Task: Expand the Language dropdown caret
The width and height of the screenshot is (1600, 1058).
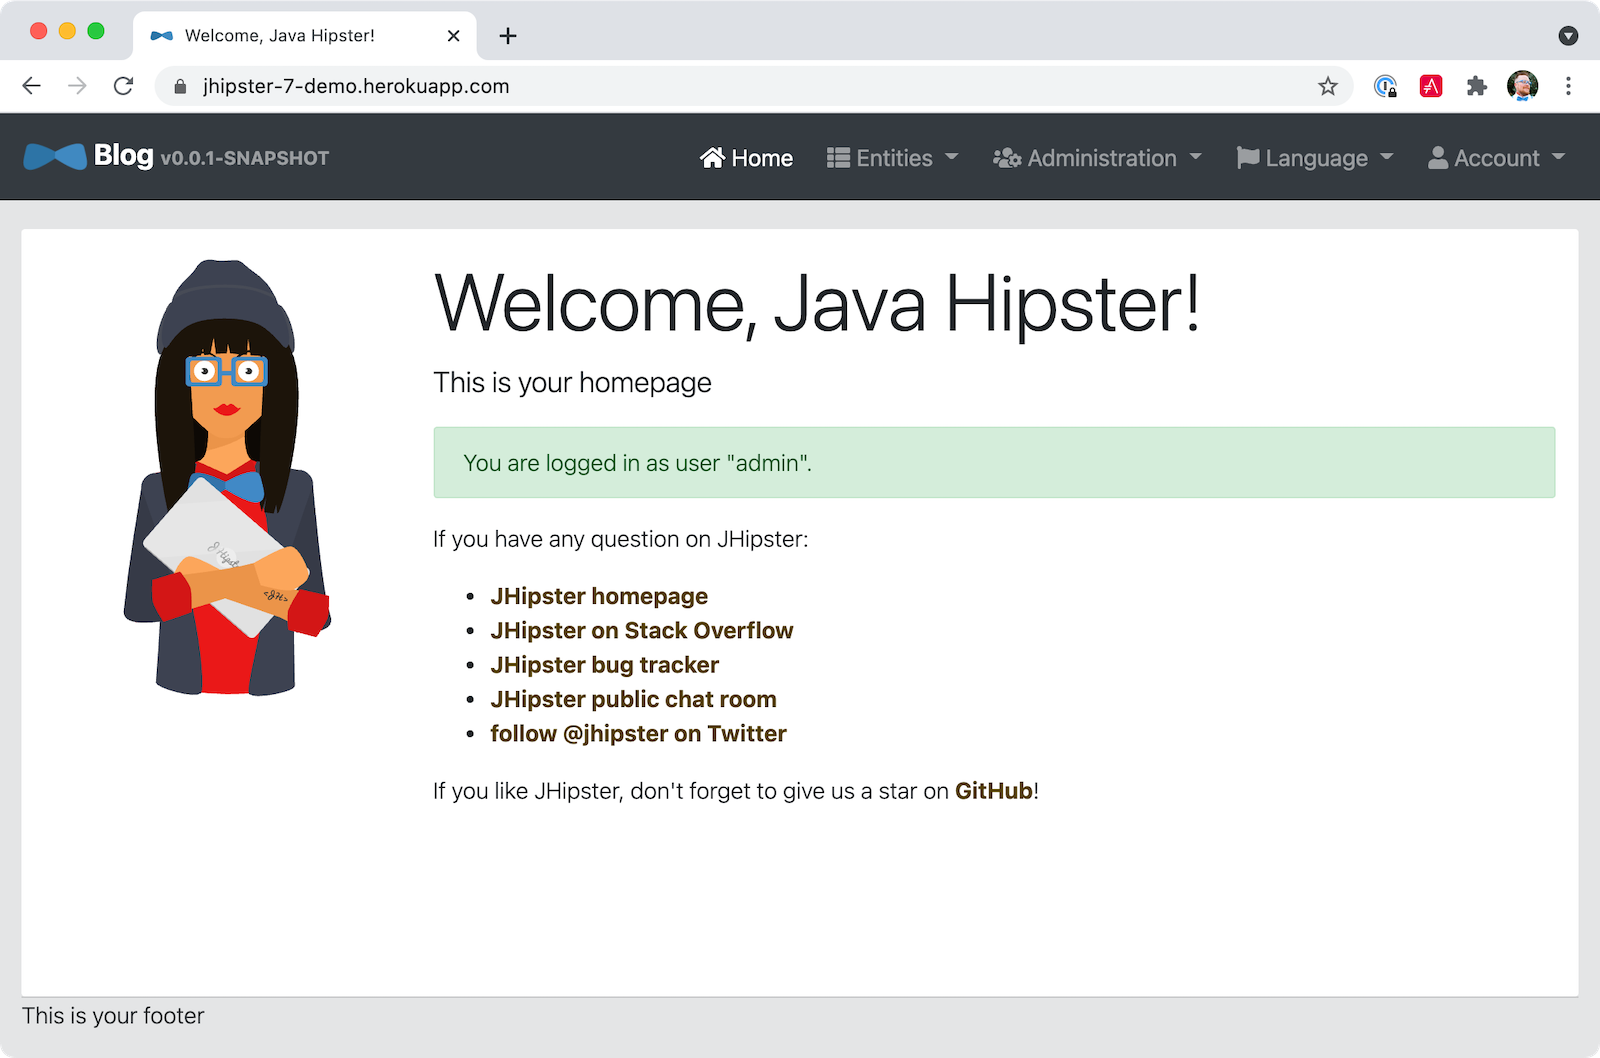Action: point(1387,157)
